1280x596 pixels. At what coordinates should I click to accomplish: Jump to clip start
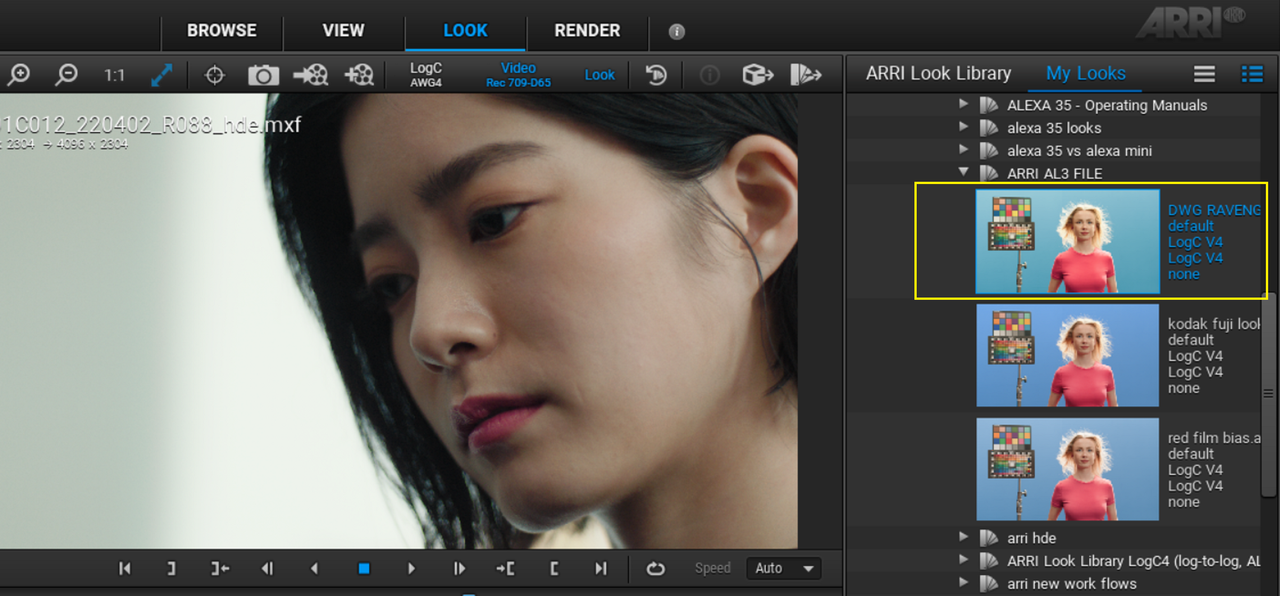tap(125, 568)
